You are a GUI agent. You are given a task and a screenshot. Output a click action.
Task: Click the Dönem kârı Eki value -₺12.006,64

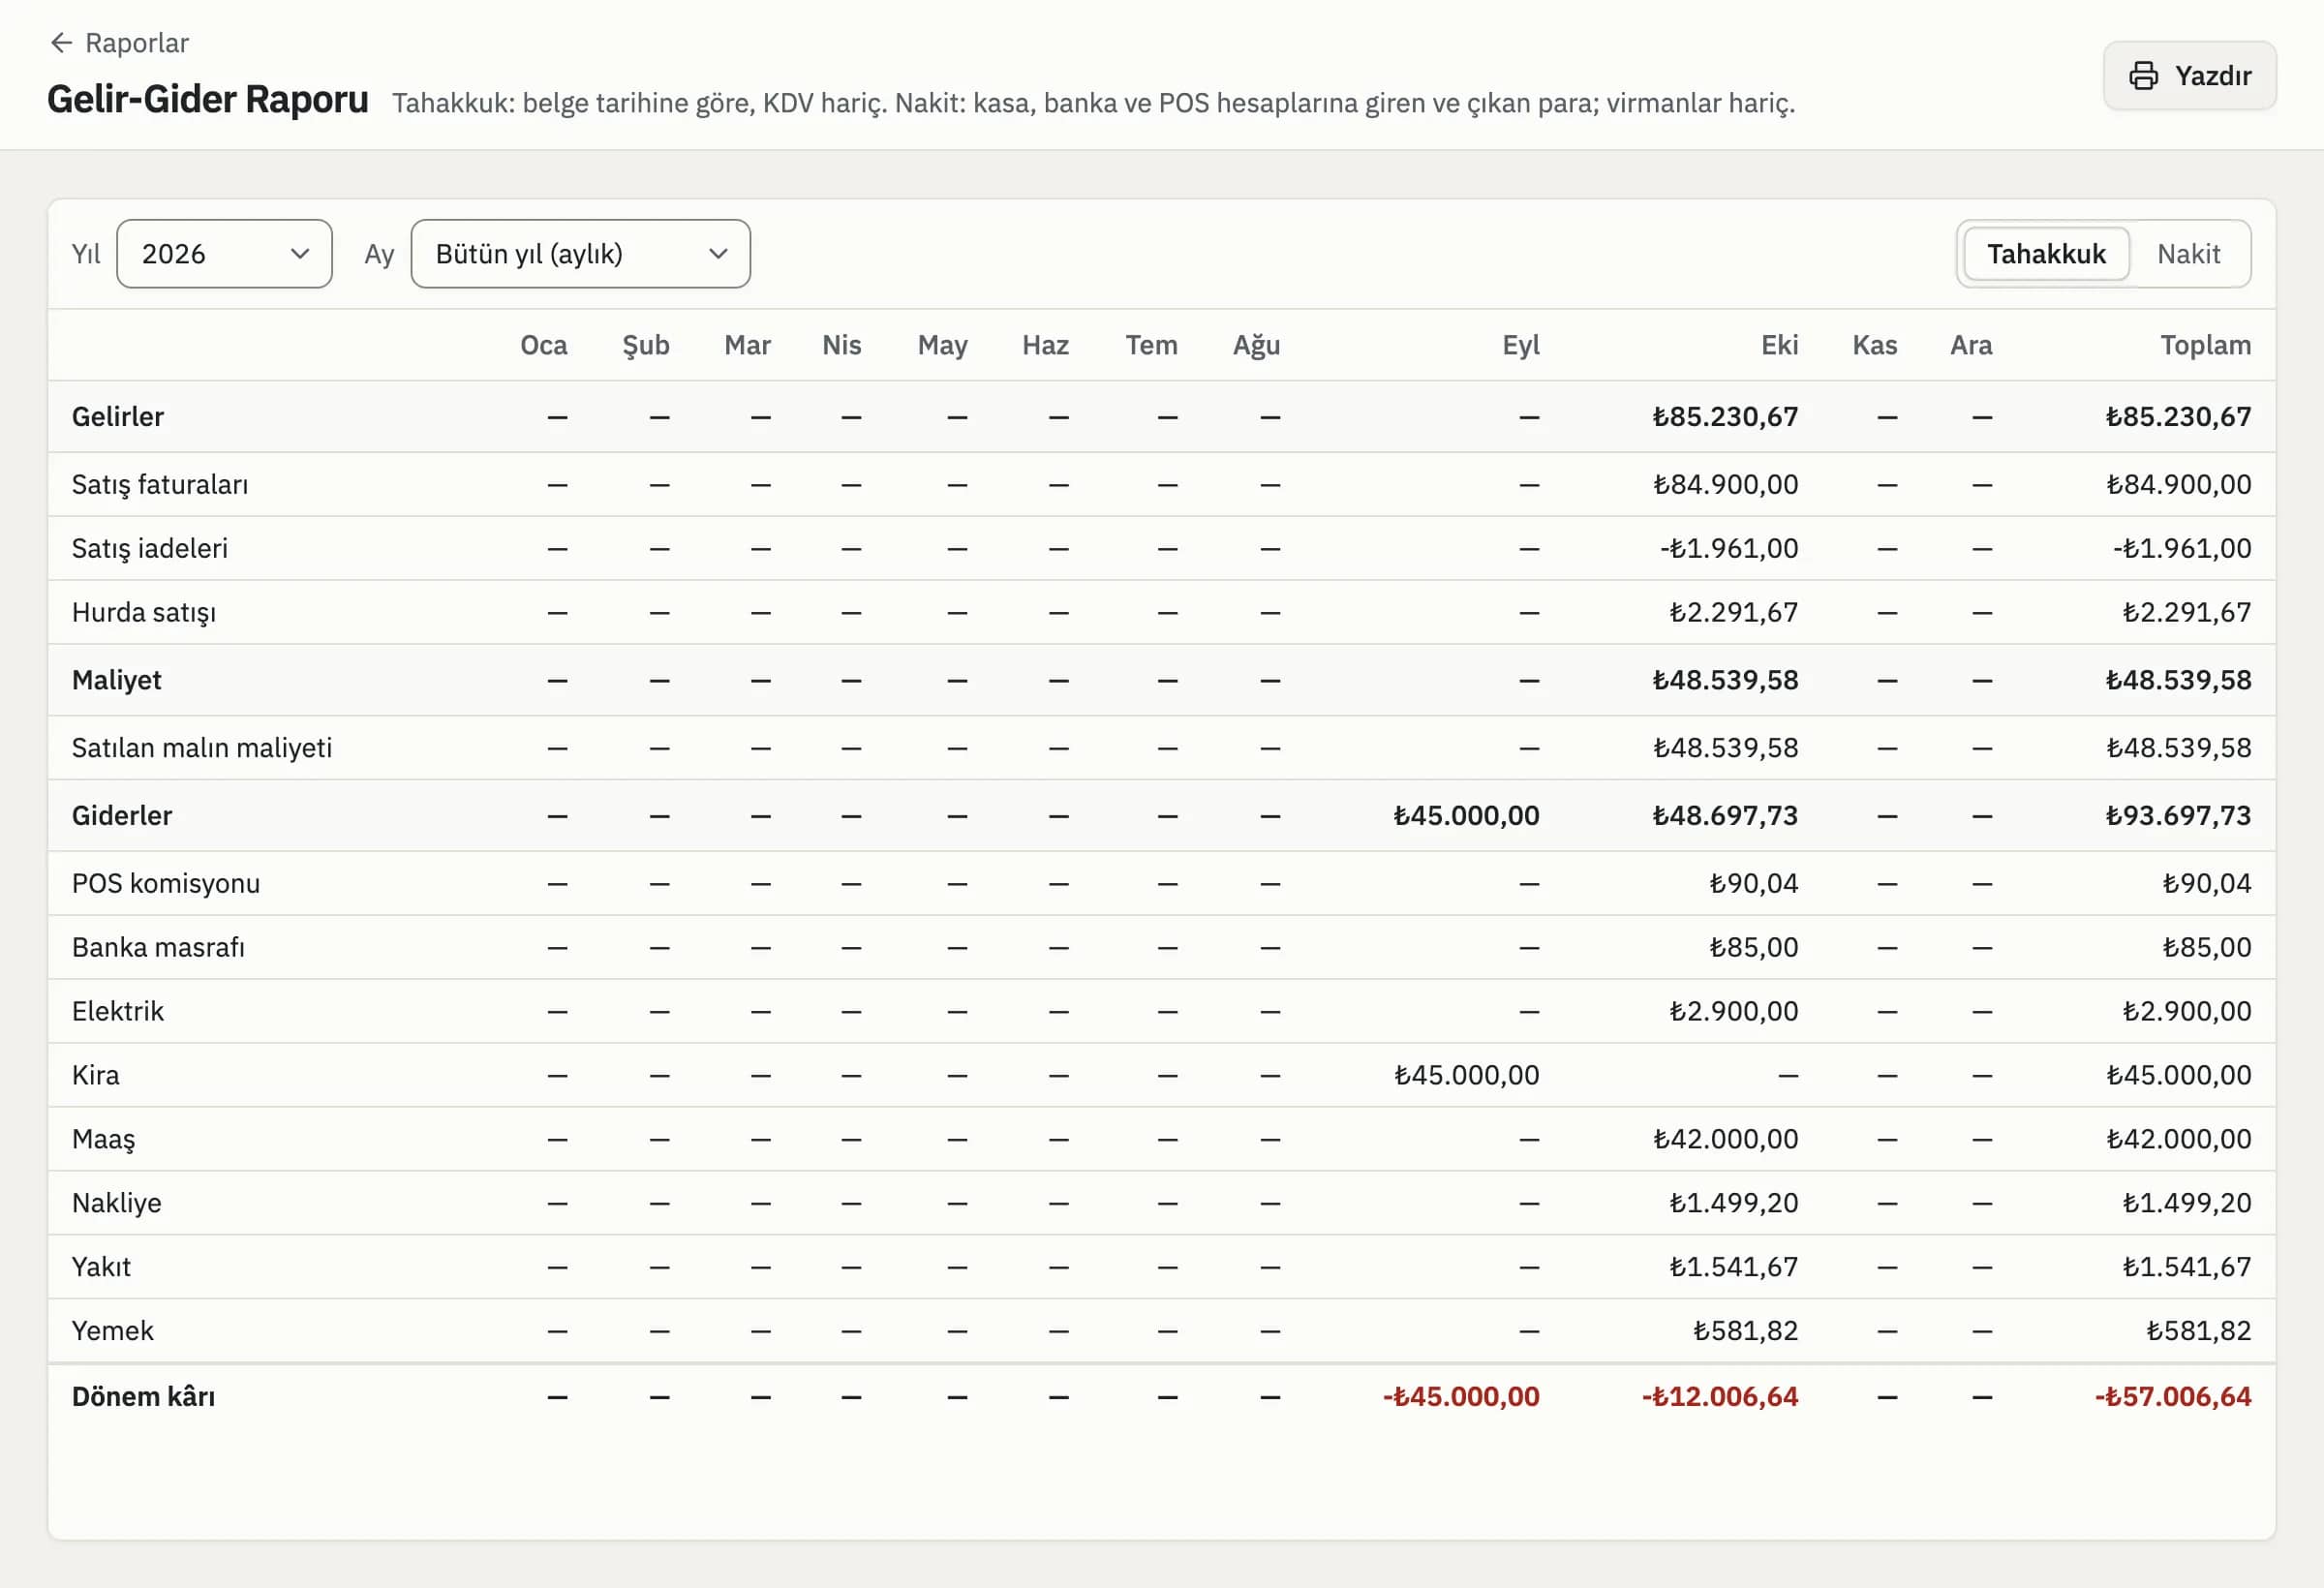click(x=1720, y=1397)
